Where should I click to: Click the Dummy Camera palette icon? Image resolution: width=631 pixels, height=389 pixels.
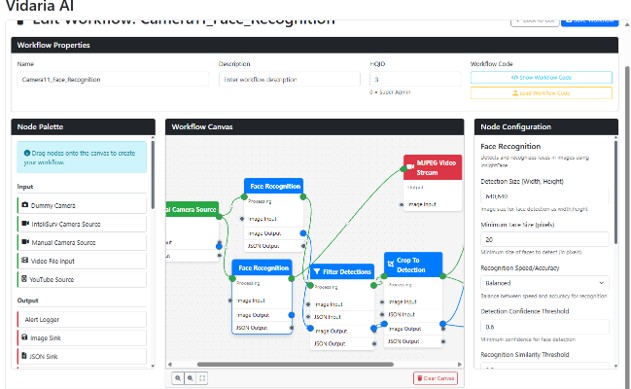click(x=25, y=205)
